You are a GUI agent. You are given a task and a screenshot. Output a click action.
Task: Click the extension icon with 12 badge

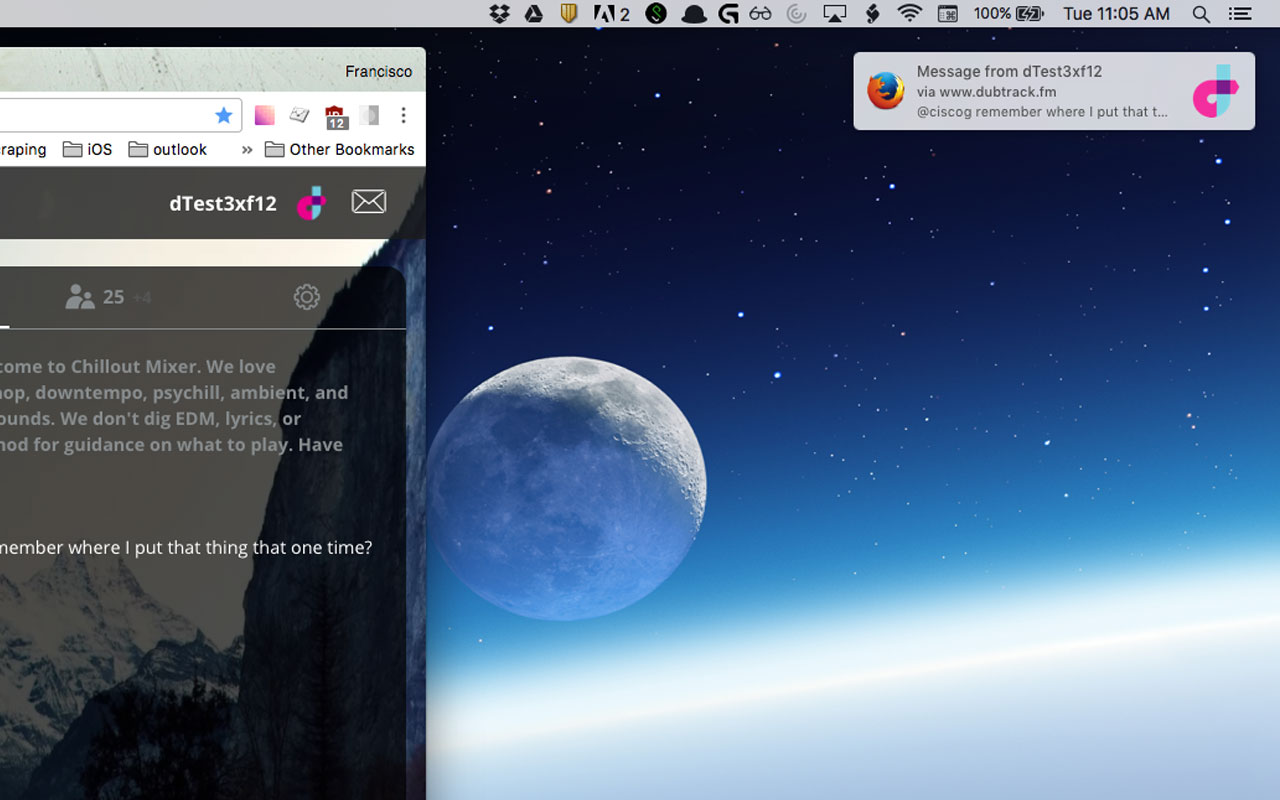335,117
